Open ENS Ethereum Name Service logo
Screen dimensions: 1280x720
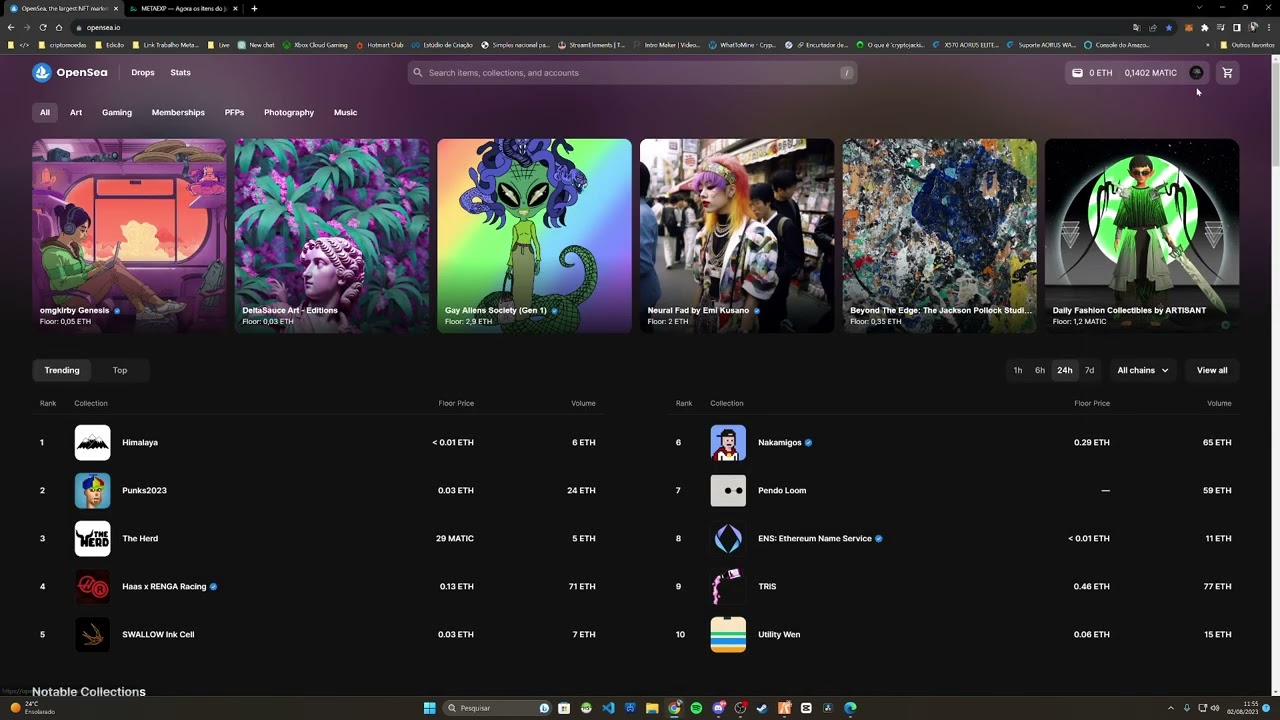tap(728, 538)
